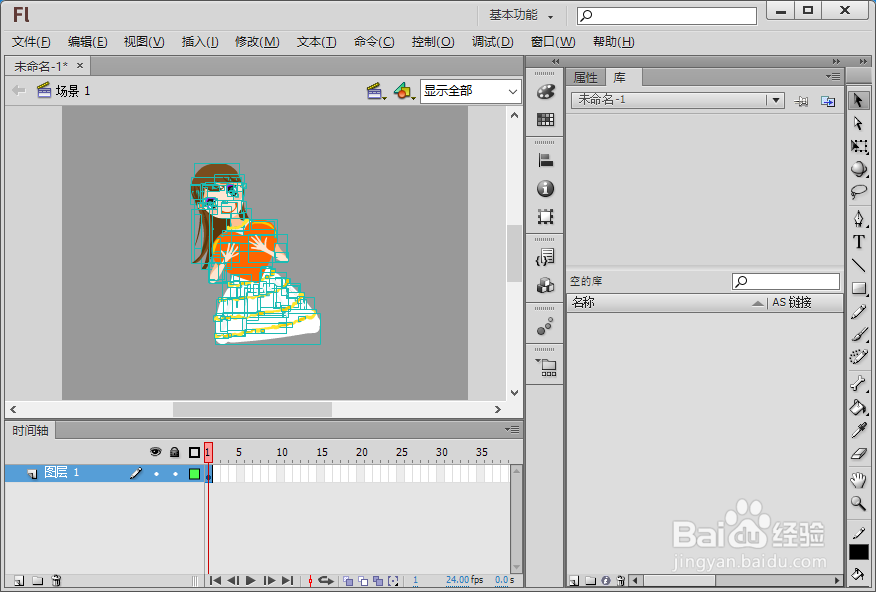Image resolution: width=876 pixels, height=592 pixels.
Task: Select the Eyedropper tool
Action: pos(859,429)
